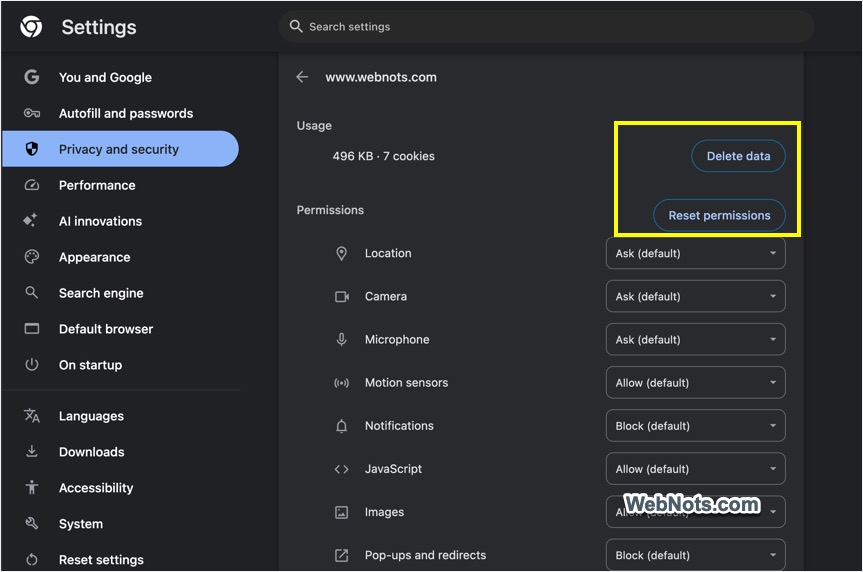The height and width of the screenshot is (572, 863).
Task: Click the Google G icon in sidebar
Action: click(31, 77)
